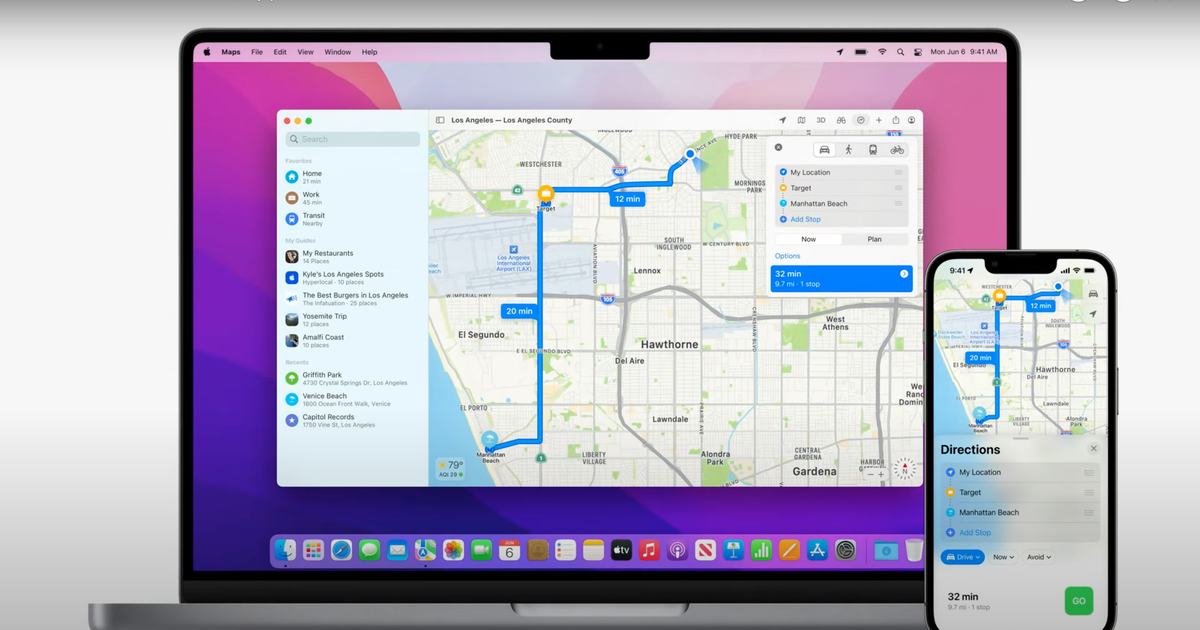The image size is (1200, 630).
Task: Click the Search field in sidebar
Action: (x=353, y=139)
